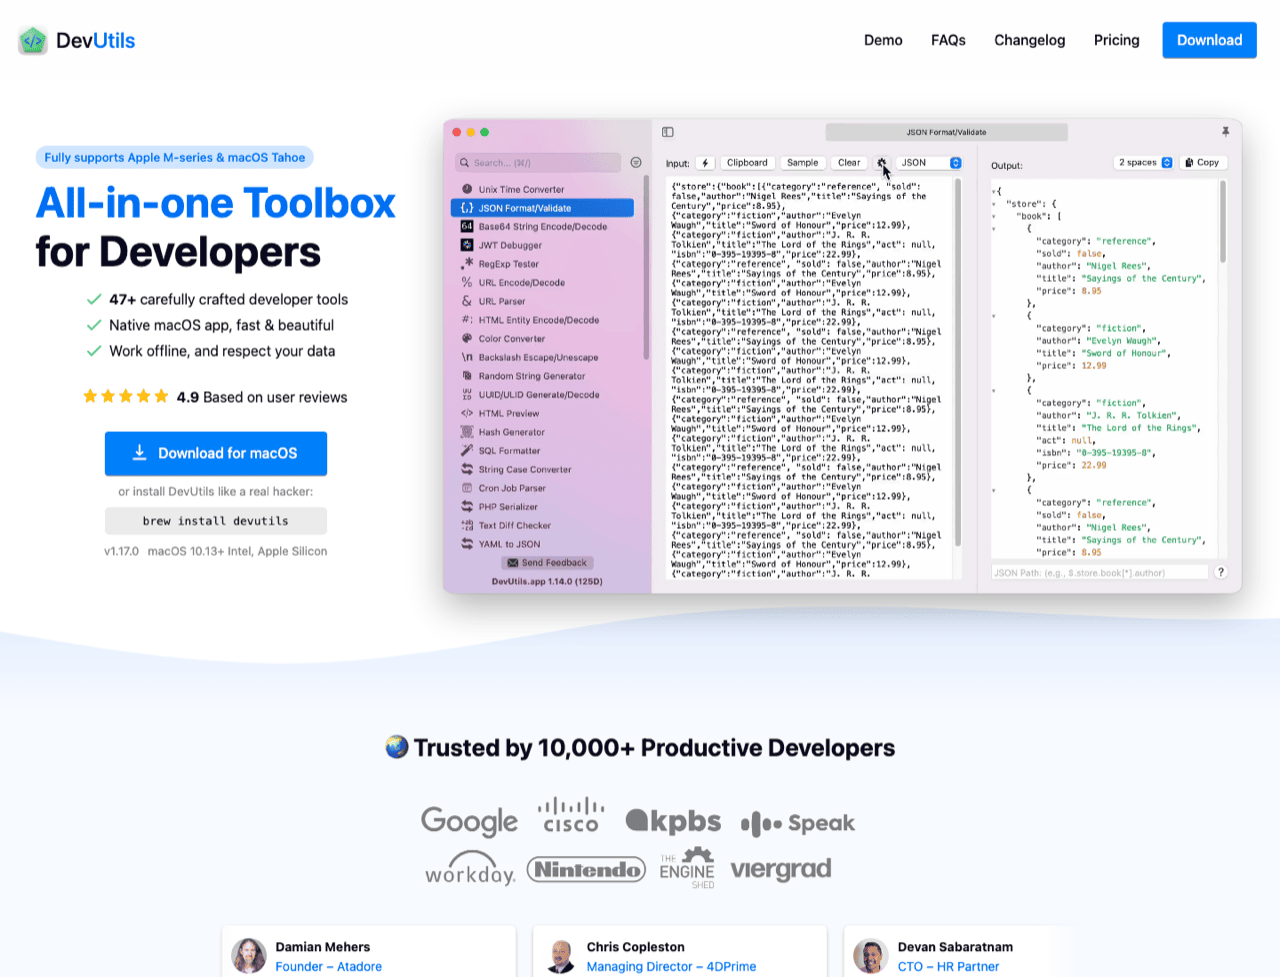The height and width of the screenshot is (977, 1280).
Task: Open the sidebar filter menu icon
Action: (x=636, y=162)
